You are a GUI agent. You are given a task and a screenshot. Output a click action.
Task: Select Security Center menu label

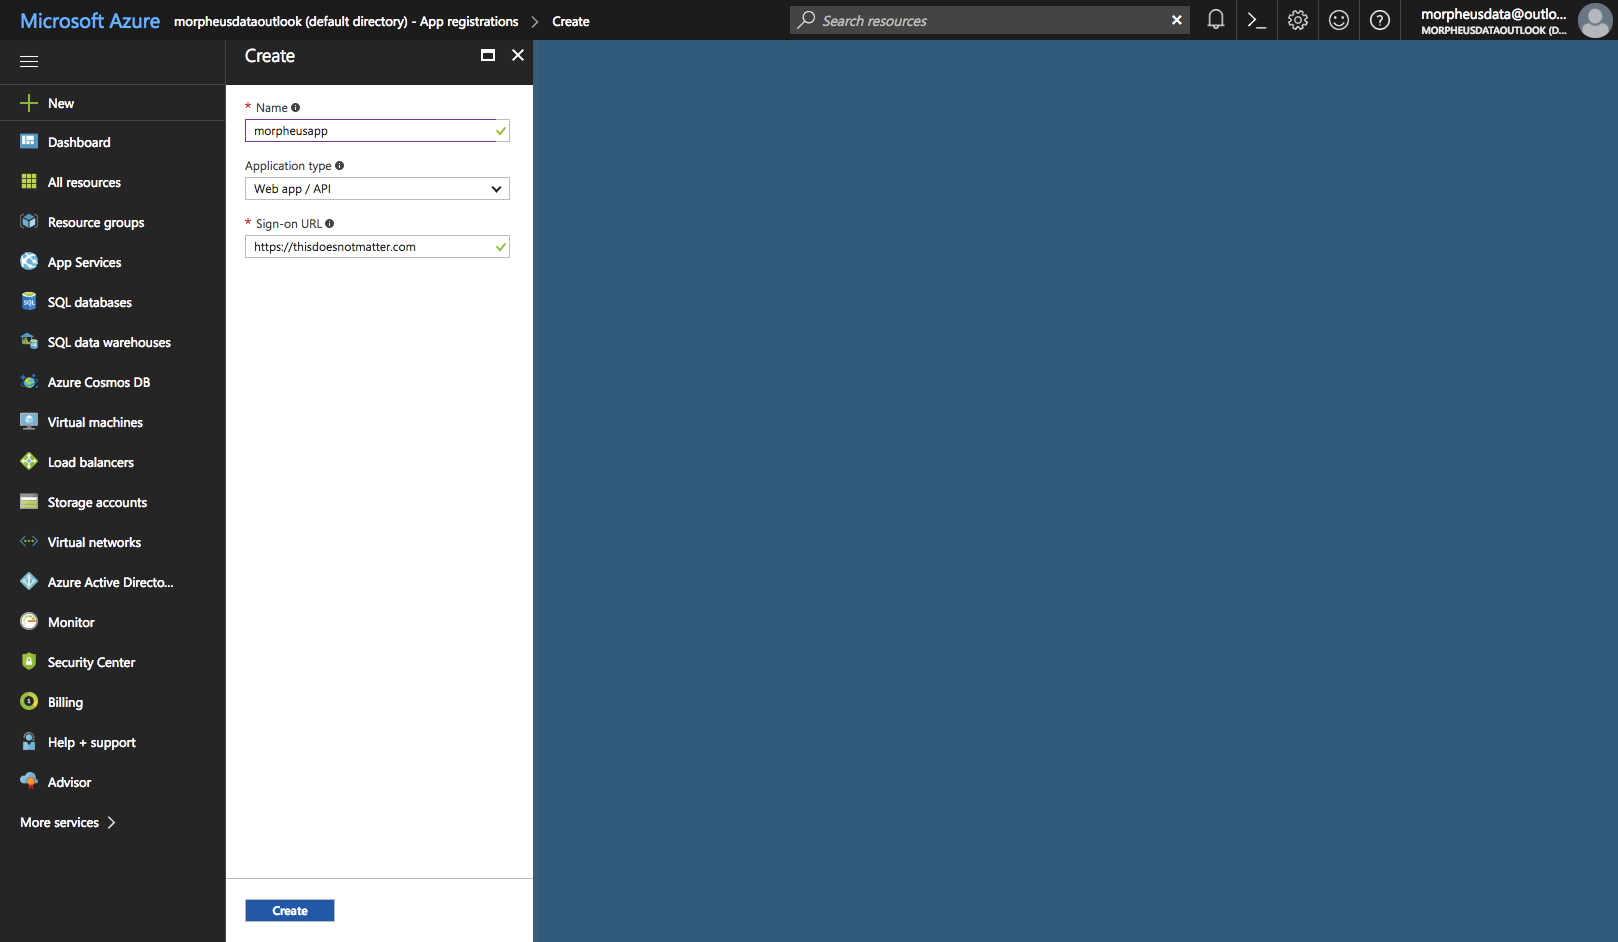tap(91, 663)
